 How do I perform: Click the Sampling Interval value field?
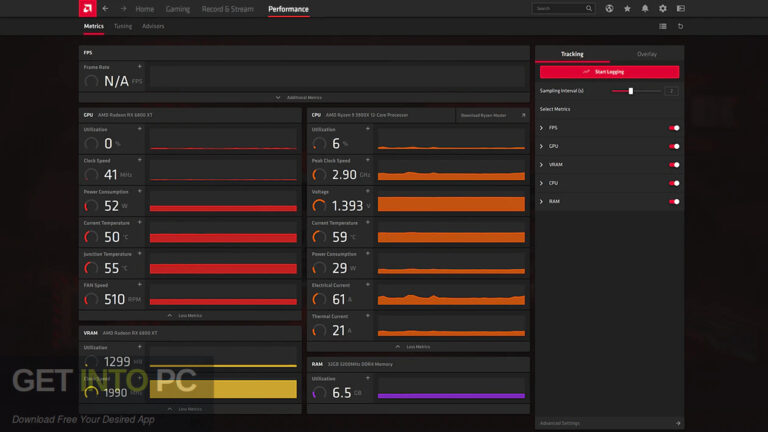672,91
